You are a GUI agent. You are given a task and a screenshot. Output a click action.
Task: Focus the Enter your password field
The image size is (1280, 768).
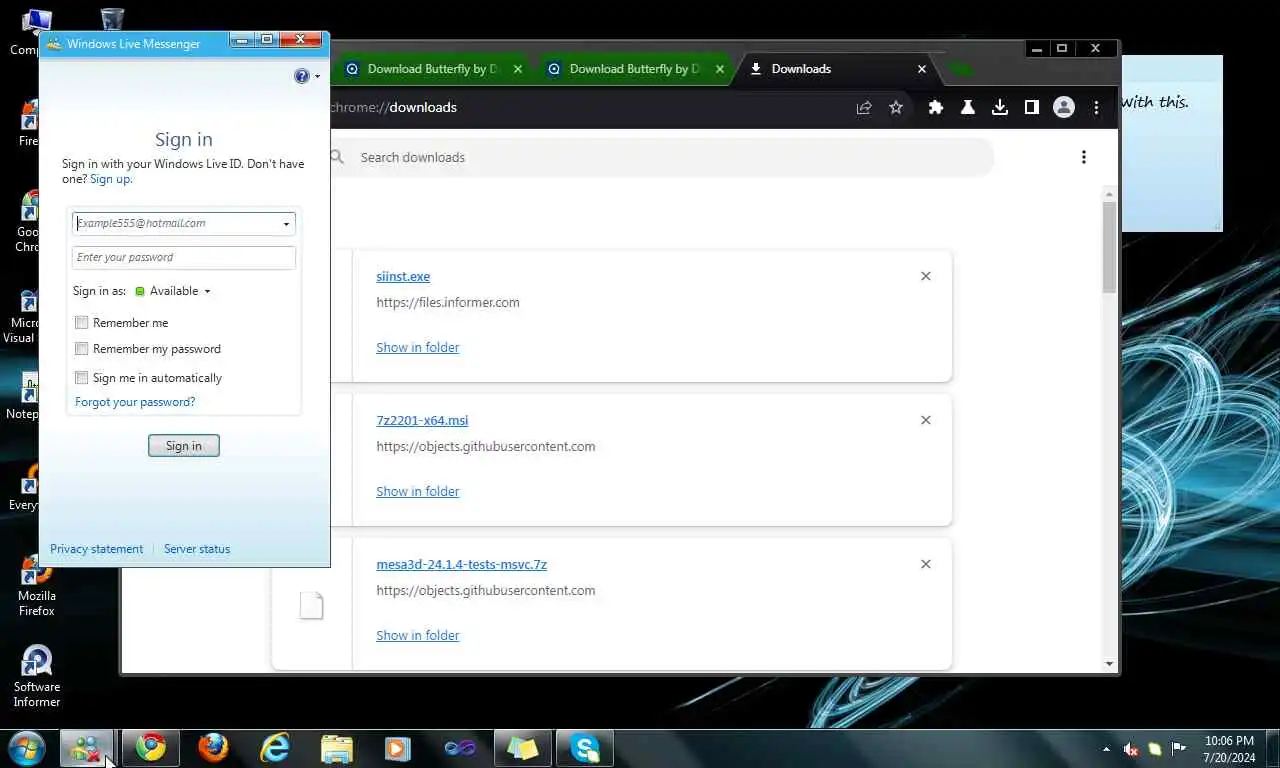point(184,258)
